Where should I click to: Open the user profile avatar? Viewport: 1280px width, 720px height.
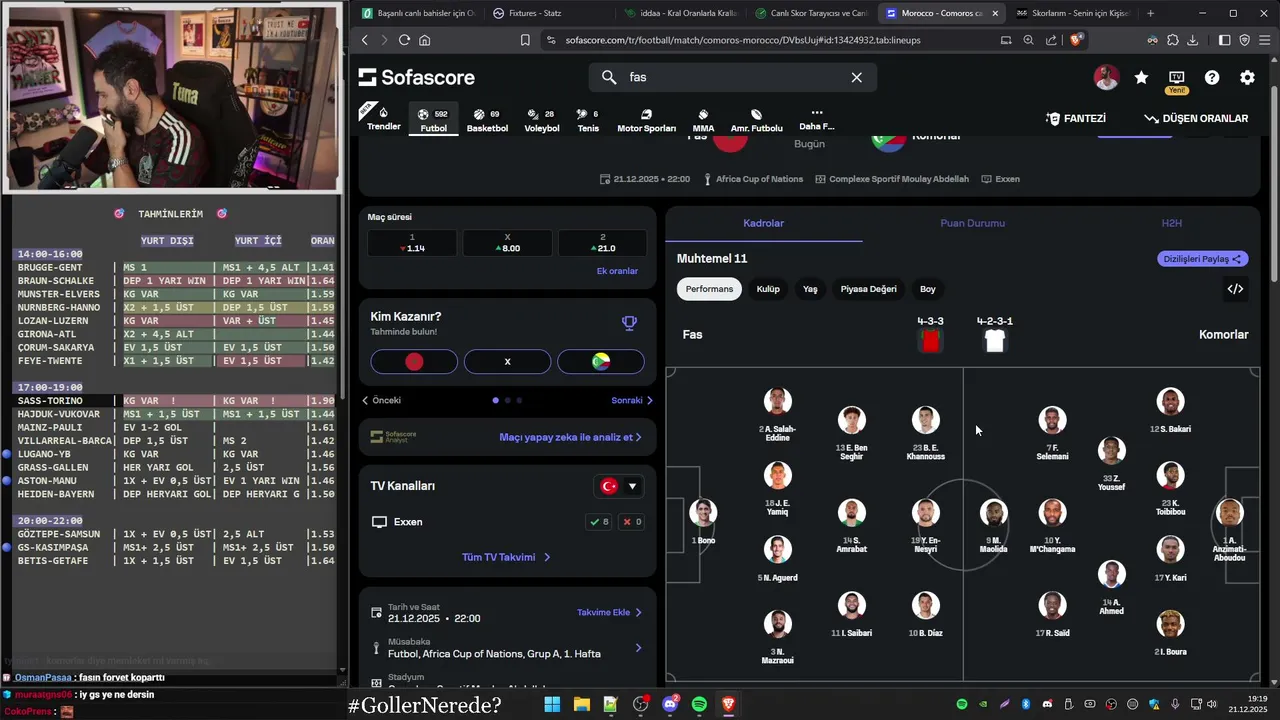[1106, 77]
